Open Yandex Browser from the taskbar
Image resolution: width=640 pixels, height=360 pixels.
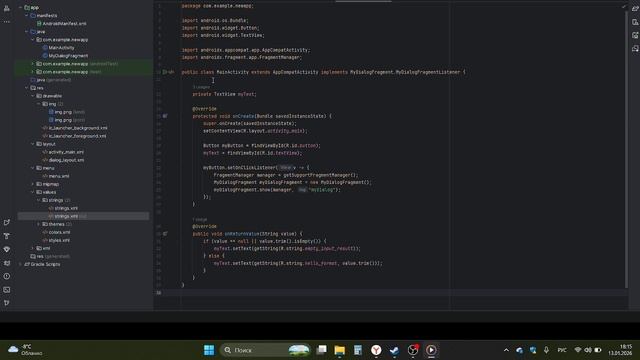[x=376, y=350]
